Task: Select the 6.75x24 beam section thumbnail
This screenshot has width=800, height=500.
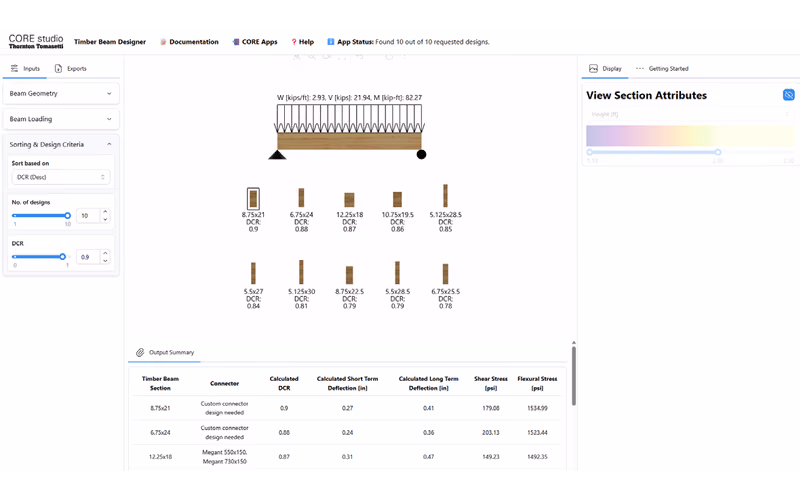Action: 301,197
